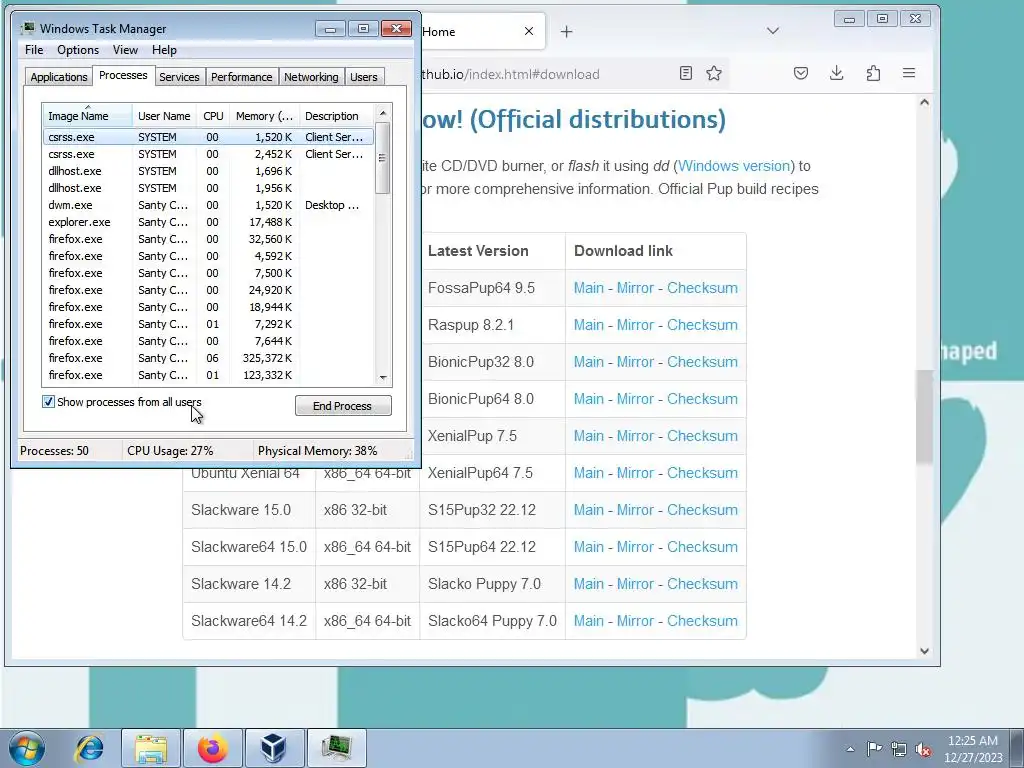
Task: Click process list scroll down arrow
Action: click(x=383, y=377)
